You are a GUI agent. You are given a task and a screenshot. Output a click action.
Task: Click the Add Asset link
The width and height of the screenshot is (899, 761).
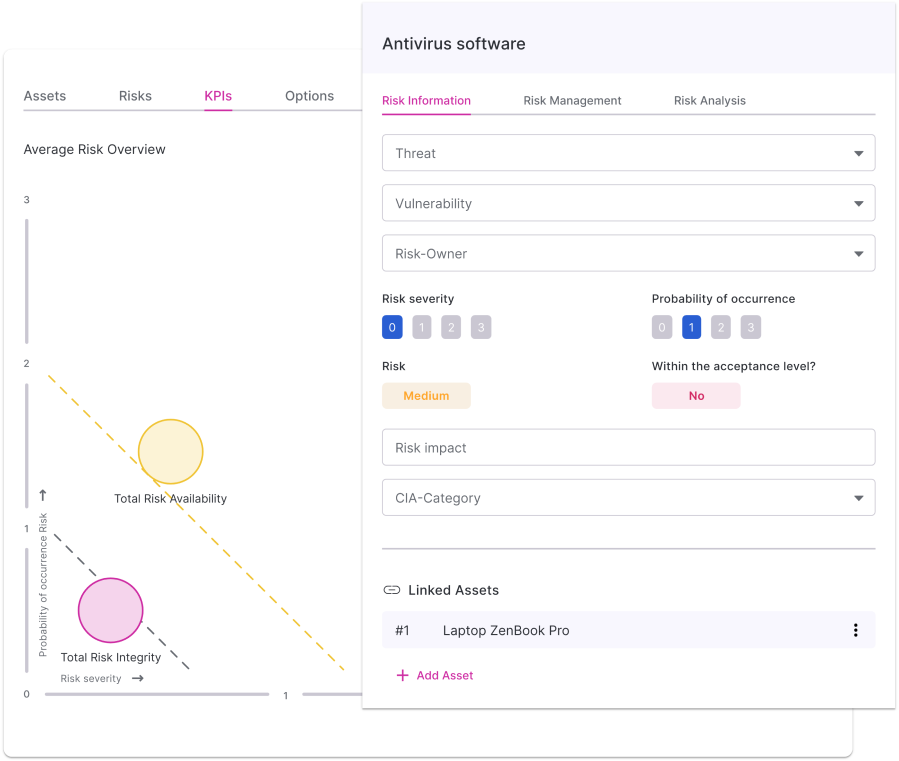(x=445, y=675)
